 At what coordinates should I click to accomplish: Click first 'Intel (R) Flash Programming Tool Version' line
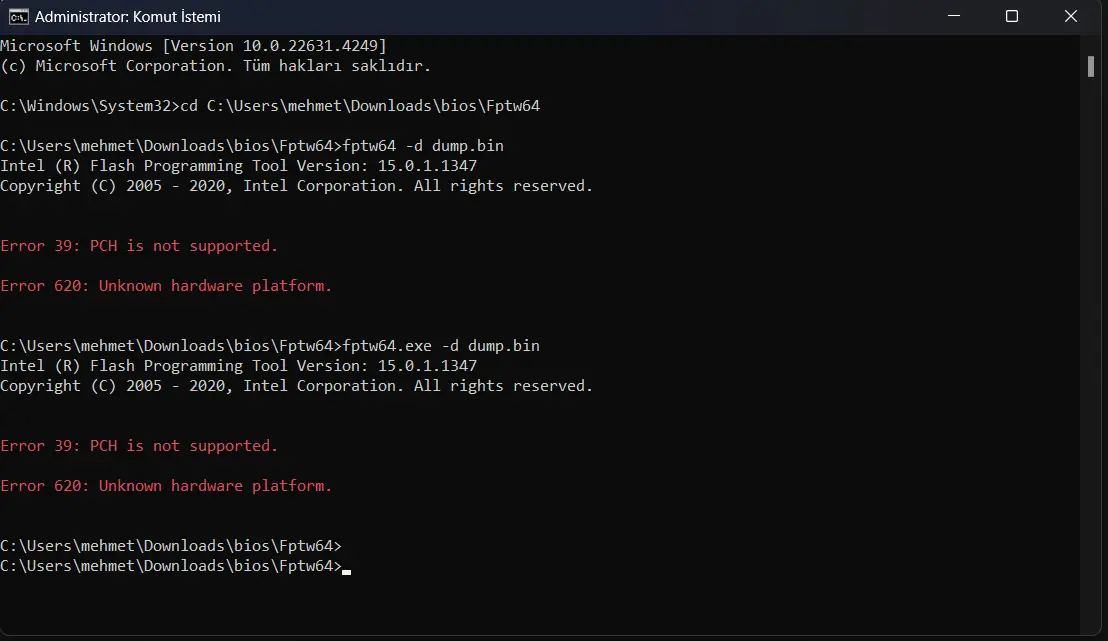[x=239, y=166]
